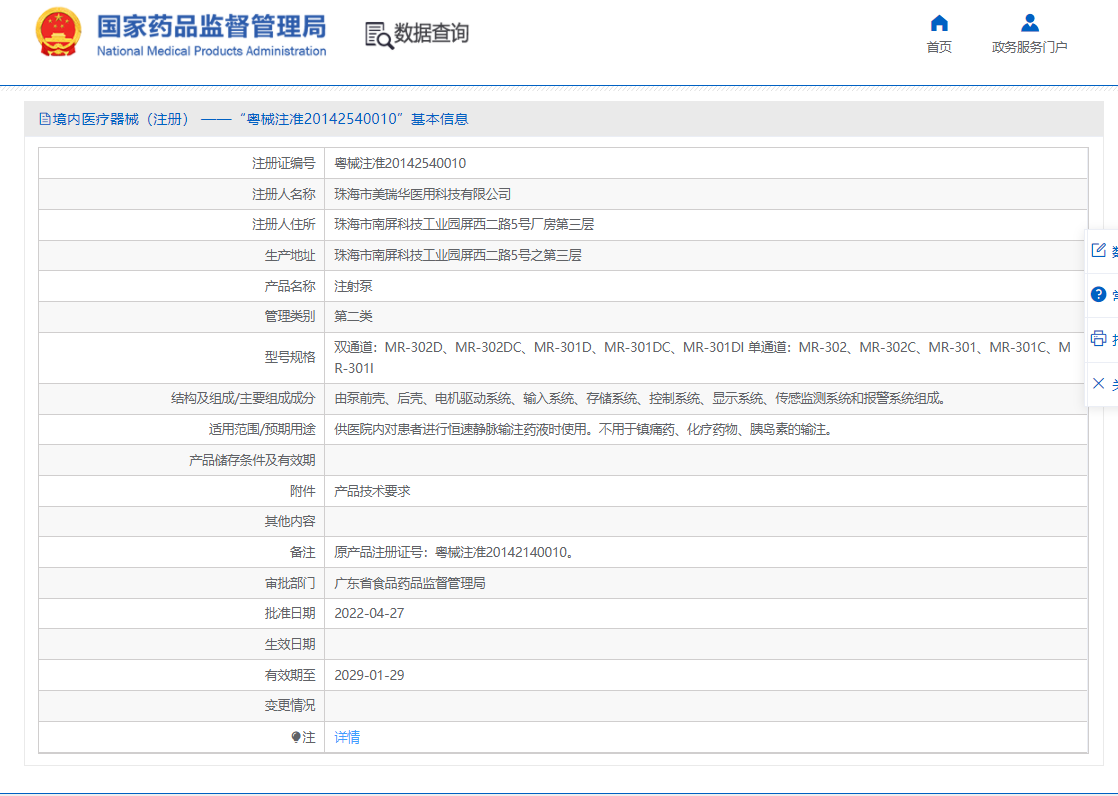Viewport: 1118px width, 796px height.
Task: Click the 数据查询 heading text
Action: click(431, 34)
